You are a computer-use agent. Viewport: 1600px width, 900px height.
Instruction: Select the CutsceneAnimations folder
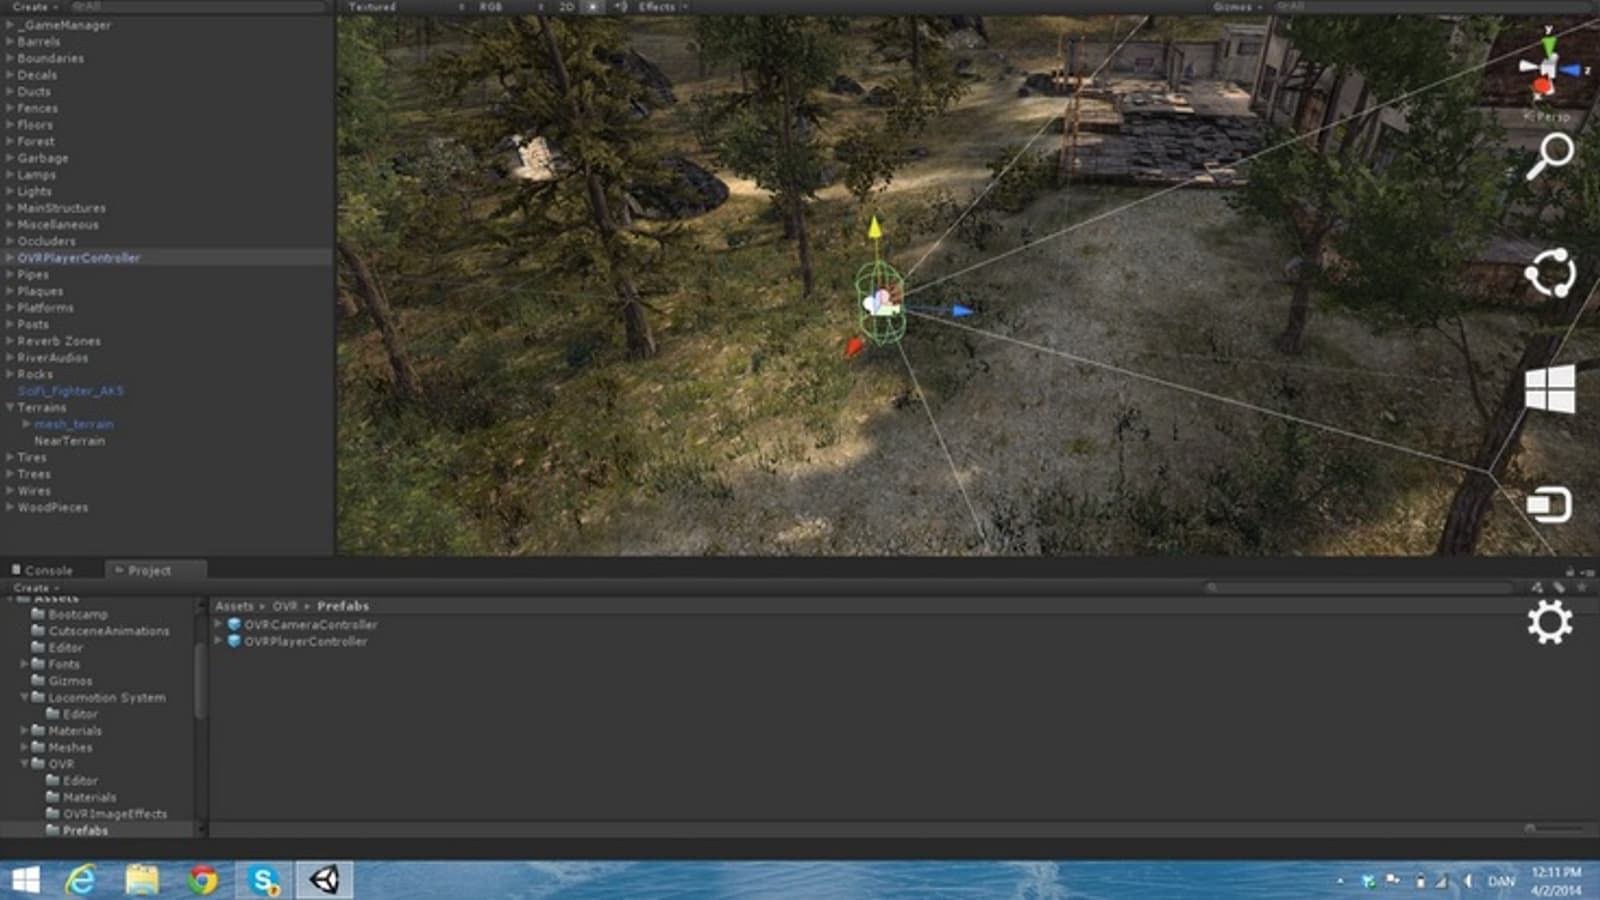(x=109, y=631)
